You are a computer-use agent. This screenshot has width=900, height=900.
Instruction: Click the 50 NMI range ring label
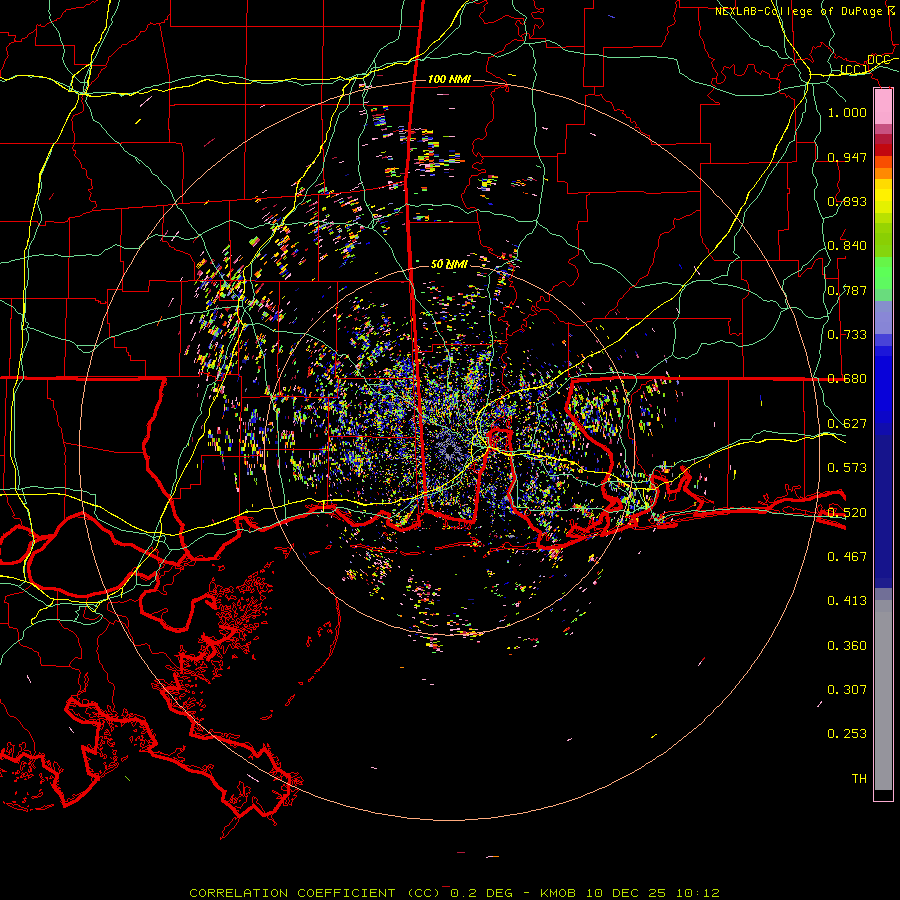click(449, 264)
